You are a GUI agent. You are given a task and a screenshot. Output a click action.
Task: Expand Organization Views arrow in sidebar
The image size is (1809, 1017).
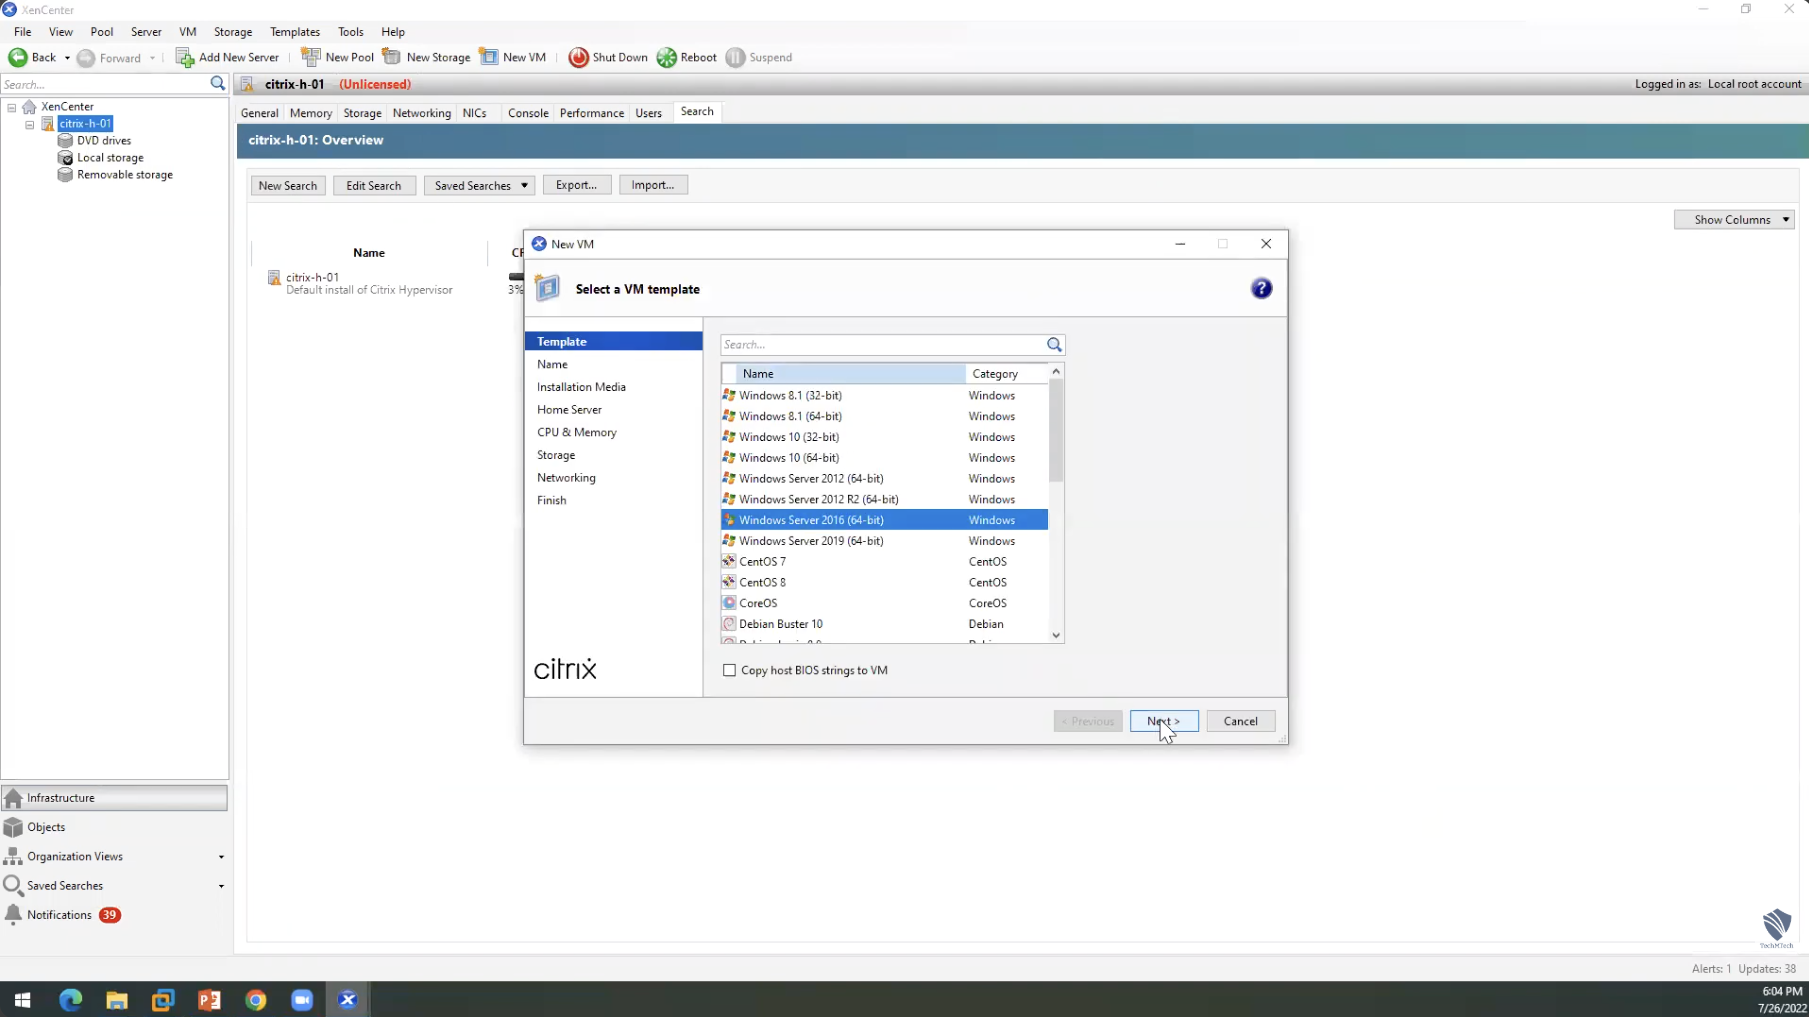click(221, 857)
